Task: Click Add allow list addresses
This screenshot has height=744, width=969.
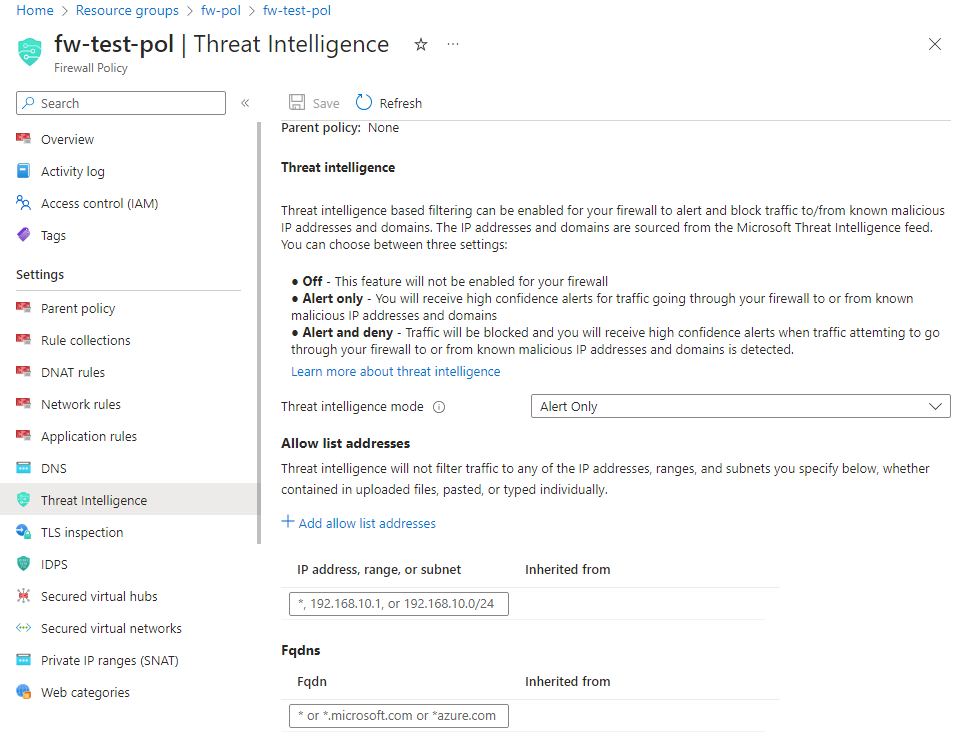Action: tap(367, 523)
